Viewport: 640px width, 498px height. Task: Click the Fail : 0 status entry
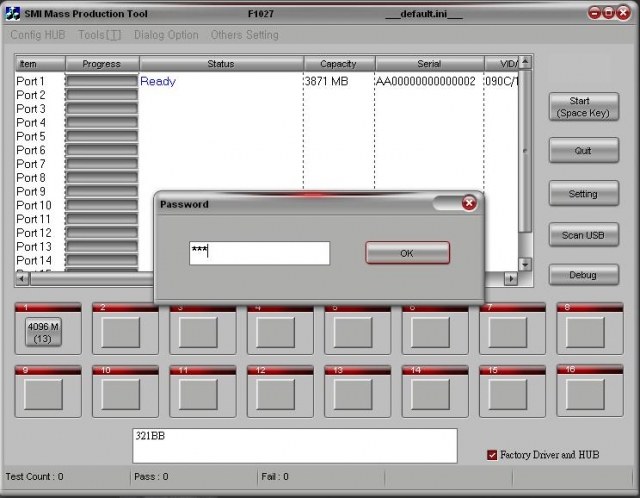(275, 476)
